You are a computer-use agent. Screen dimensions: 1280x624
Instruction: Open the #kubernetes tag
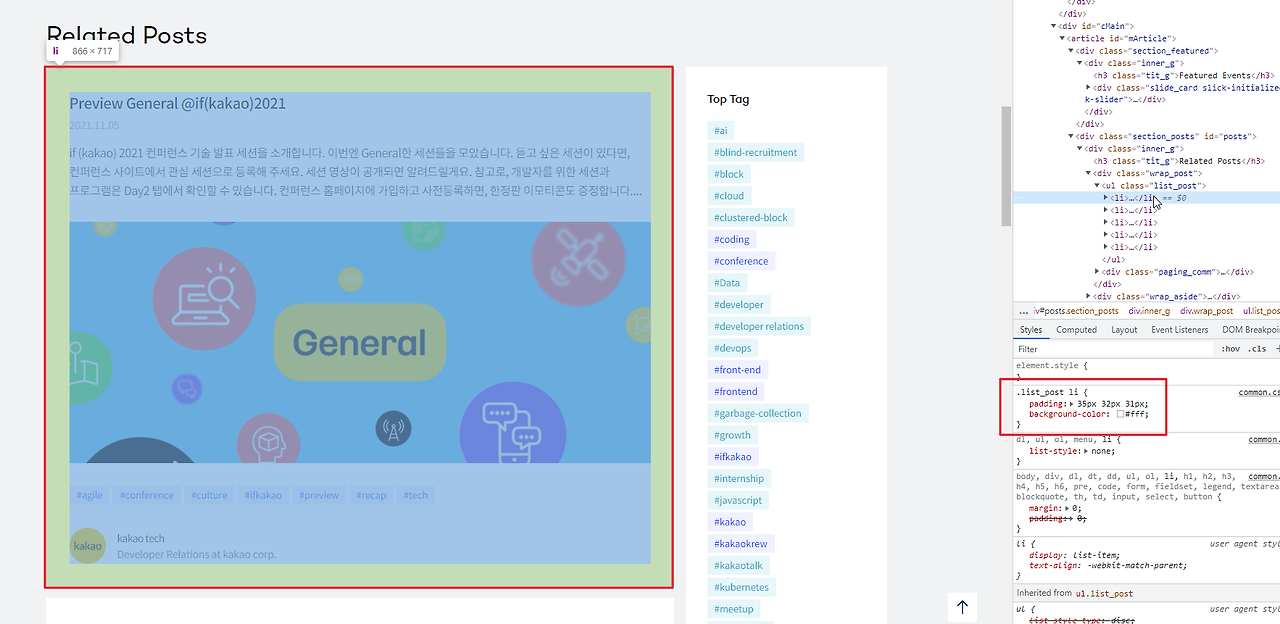[741, 587]
